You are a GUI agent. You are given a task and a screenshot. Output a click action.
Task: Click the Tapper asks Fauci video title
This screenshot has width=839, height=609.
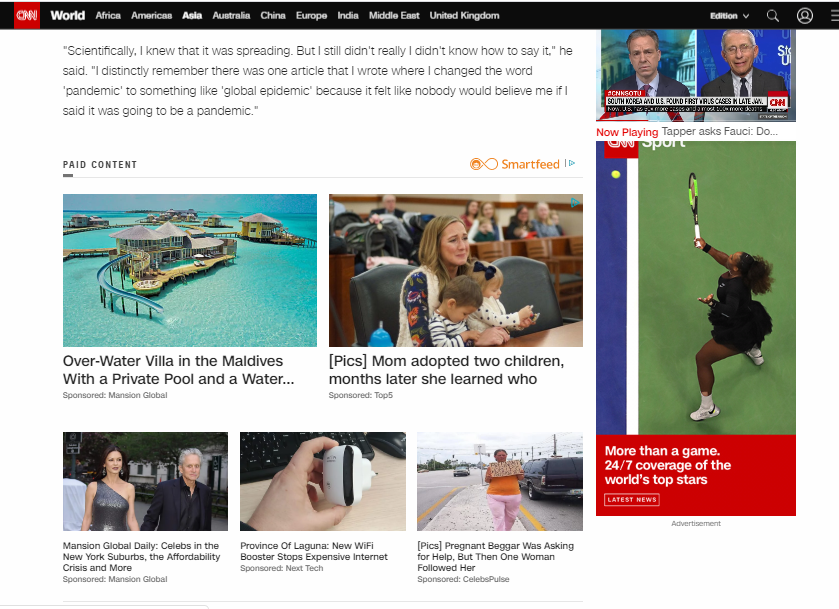(x=719, y=131)
